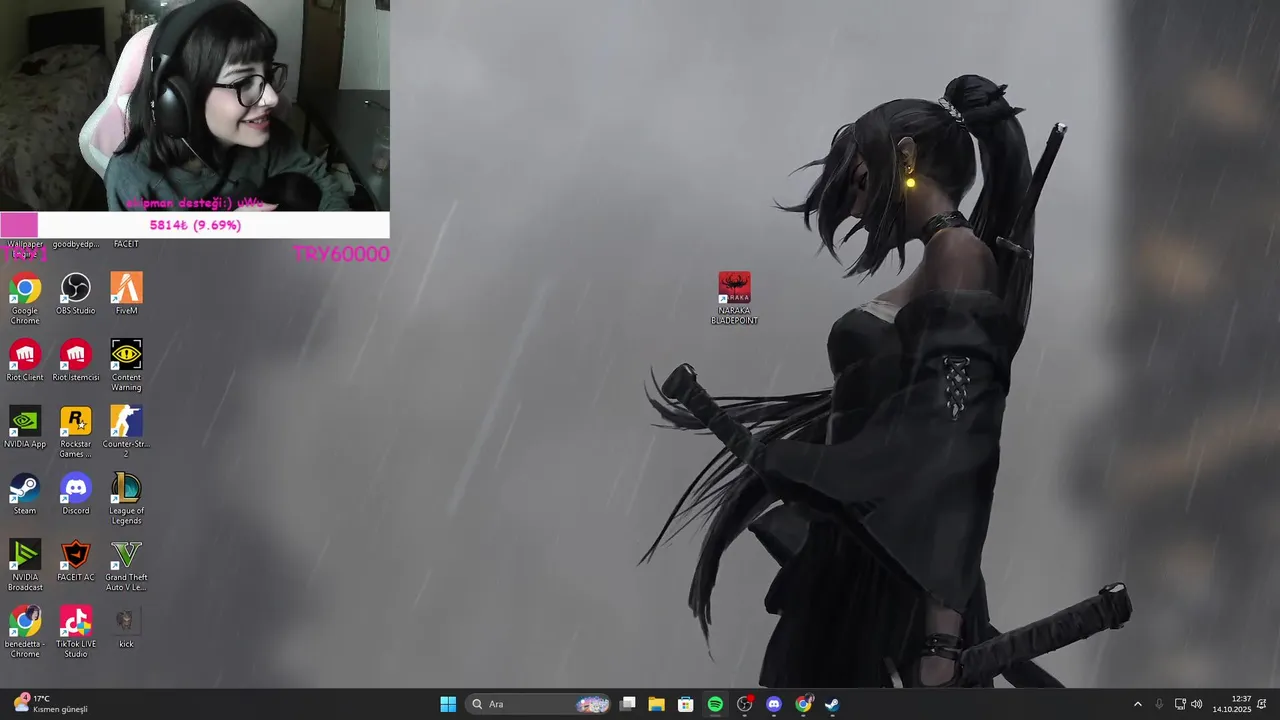1280x720 pixels.
Task: Open the clock showing 12:37
Action: (1232, 704)
